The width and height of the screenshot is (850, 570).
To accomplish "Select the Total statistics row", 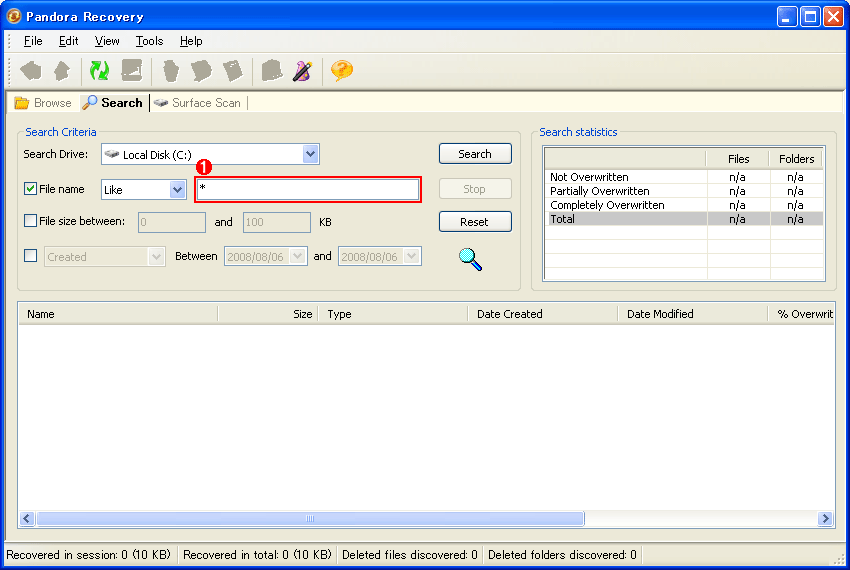I will point(685,219).
